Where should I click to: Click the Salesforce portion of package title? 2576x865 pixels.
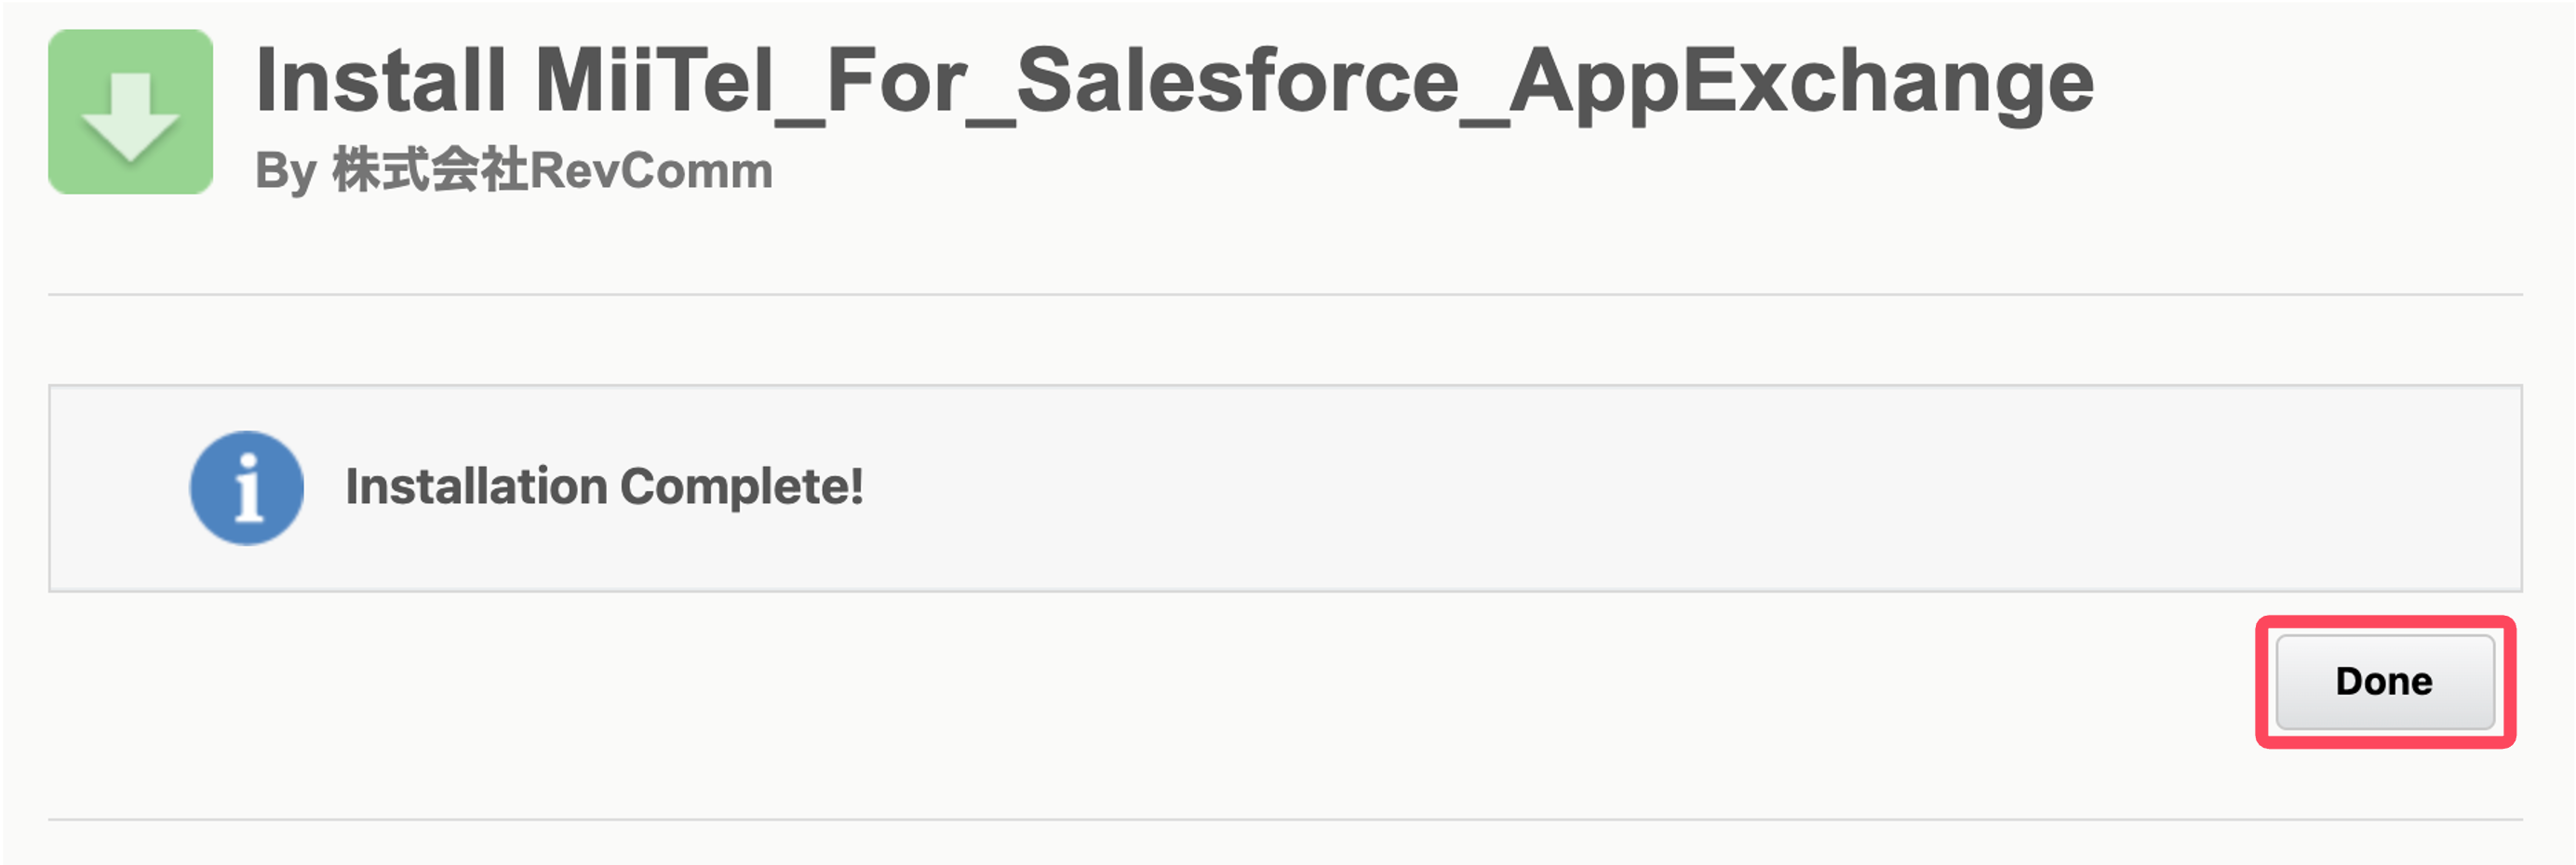(1238, 80)
